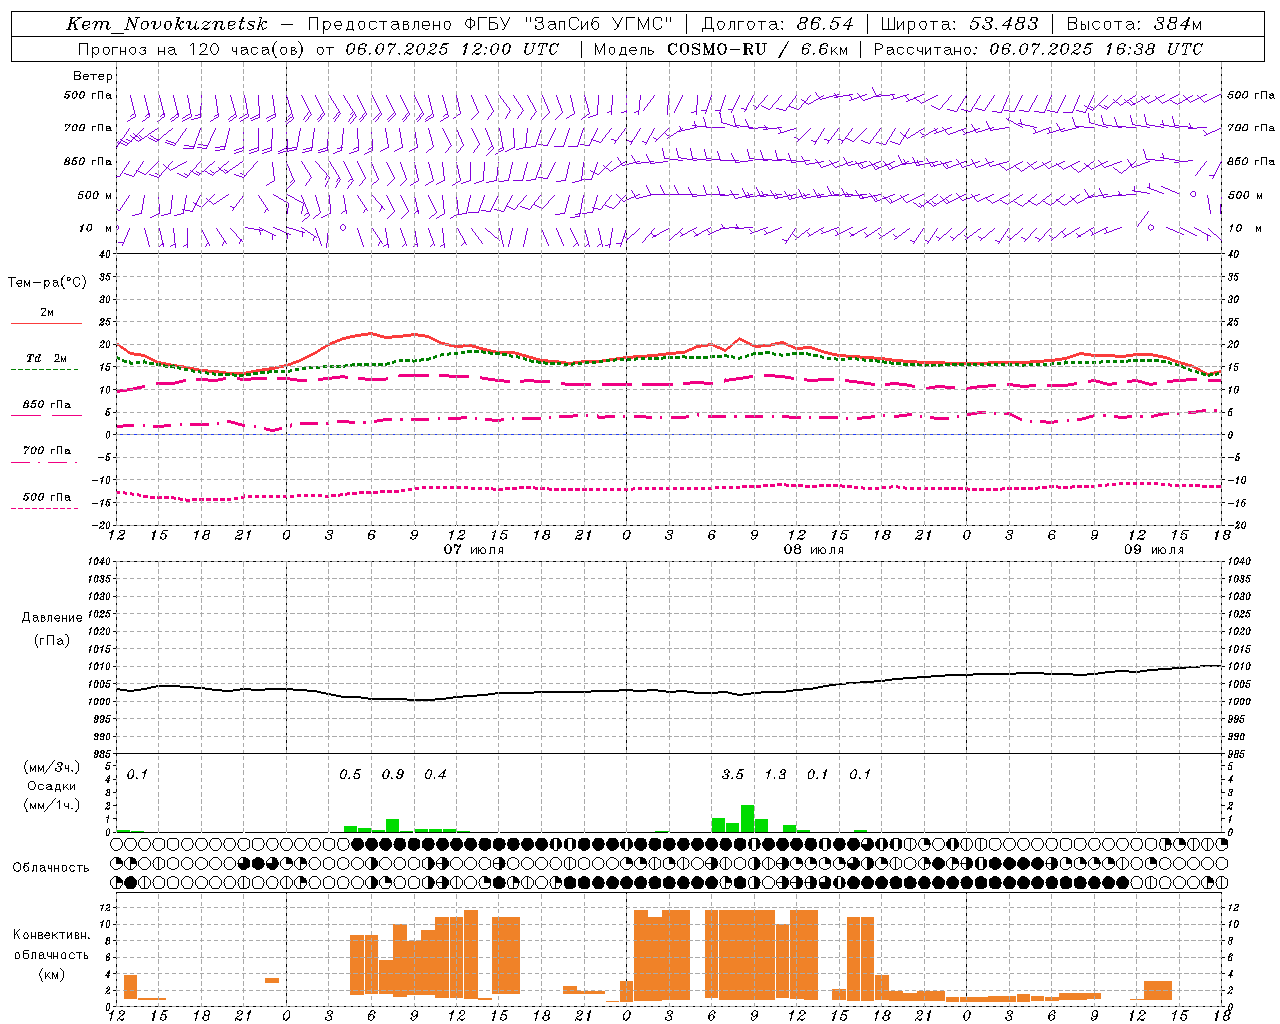
Task: Click the '09 июля' date label
Action: coord(1153,550)
